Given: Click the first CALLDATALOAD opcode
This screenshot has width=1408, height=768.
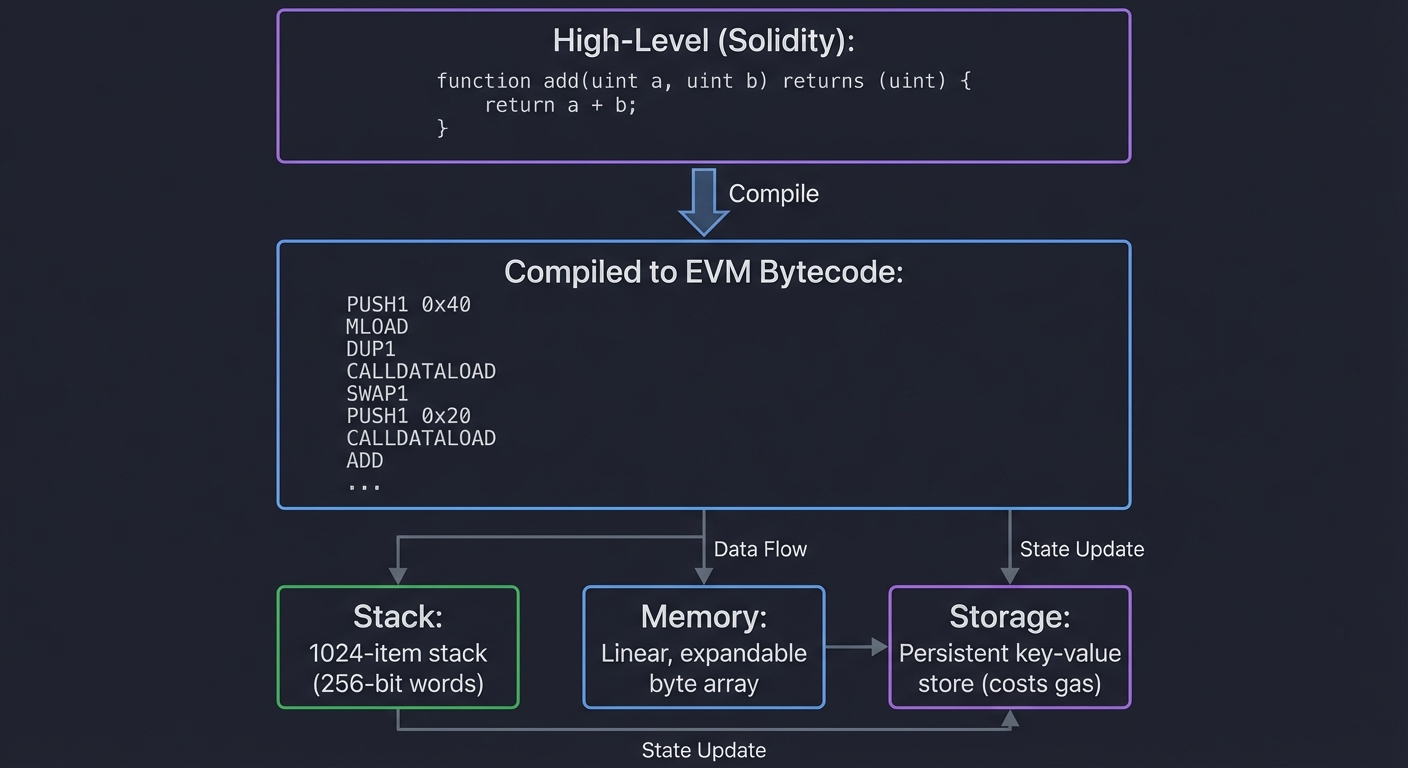Looking at the screenshot, I should 421,371.
